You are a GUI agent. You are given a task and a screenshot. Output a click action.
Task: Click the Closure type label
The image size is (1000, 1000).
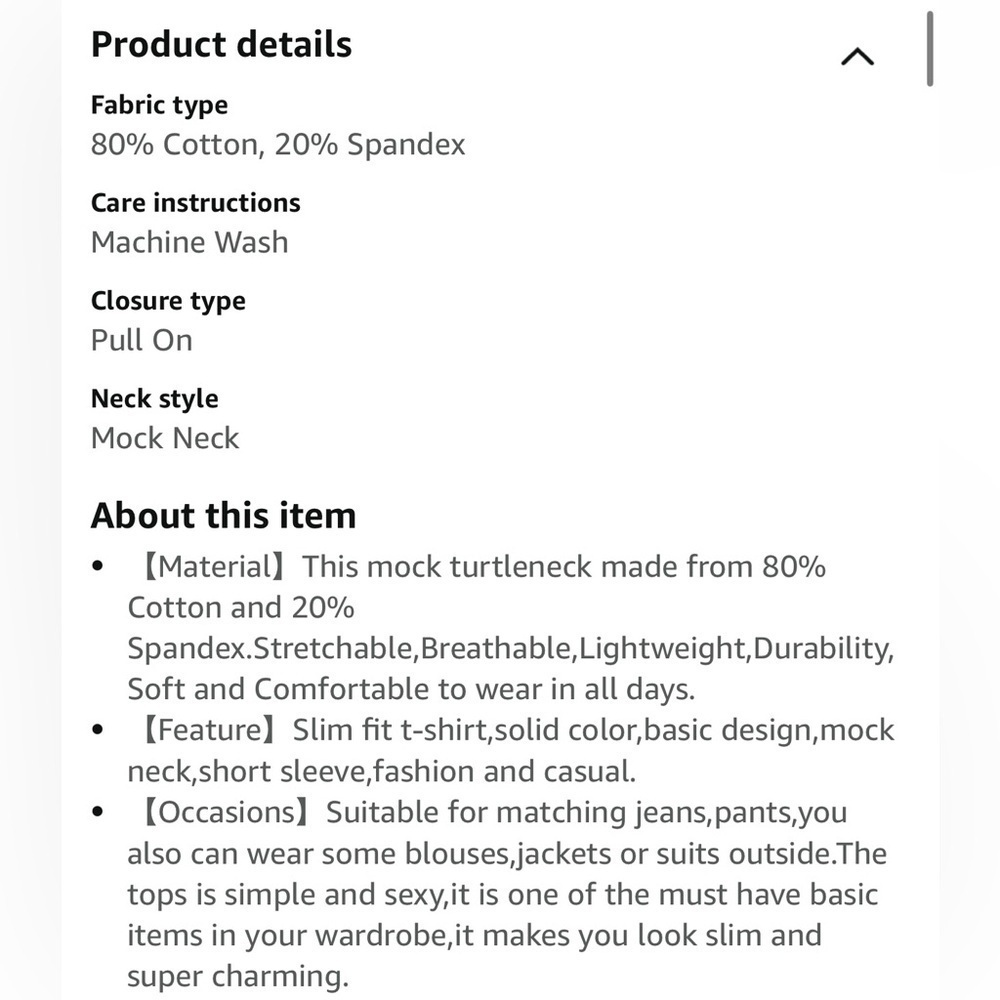168,301
